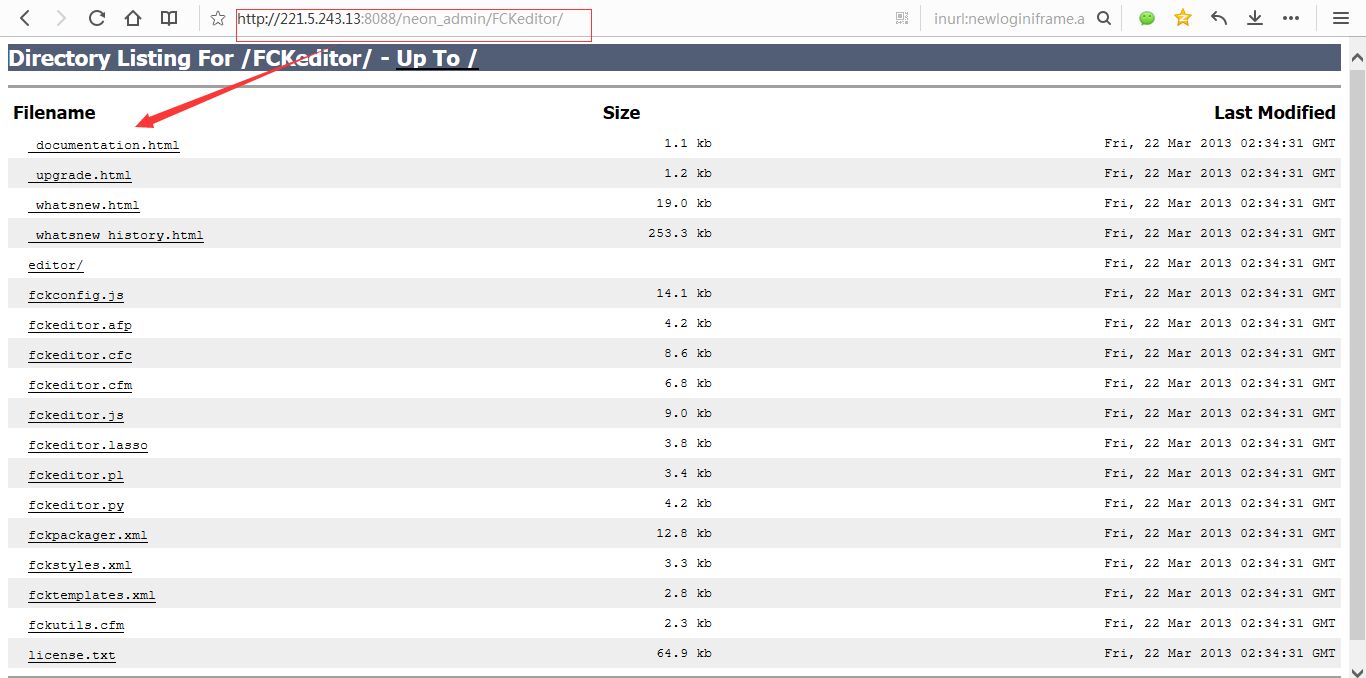Open license.txt
1366x678 pixels.
[72, 655]
